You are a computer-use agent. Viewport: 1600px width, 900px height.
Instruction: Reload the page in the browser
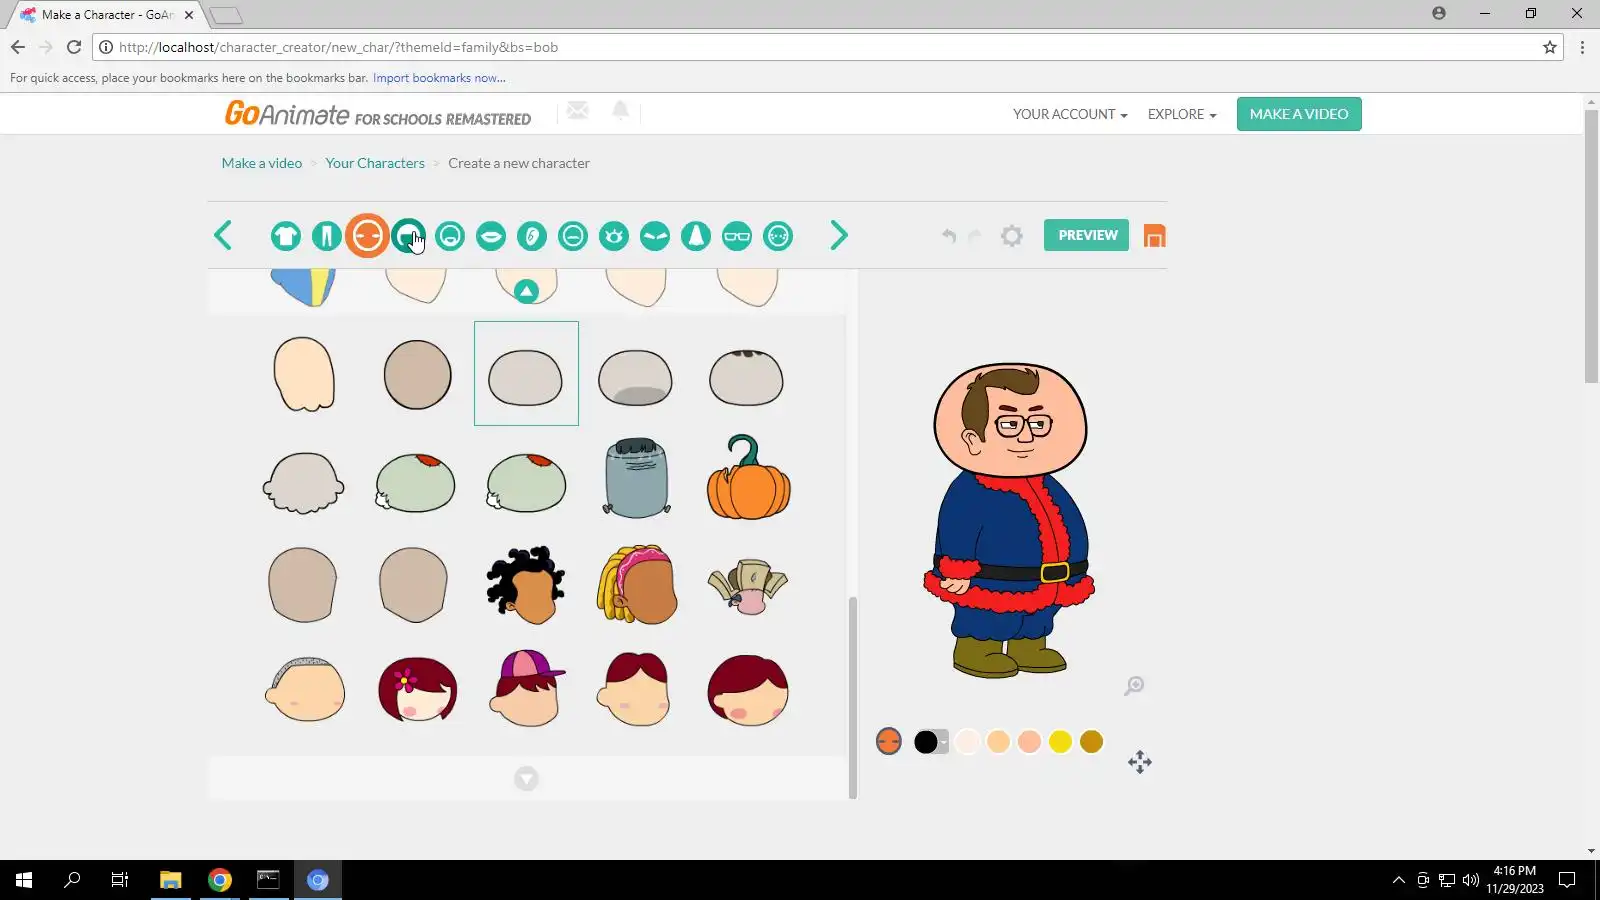coord(74,47)
